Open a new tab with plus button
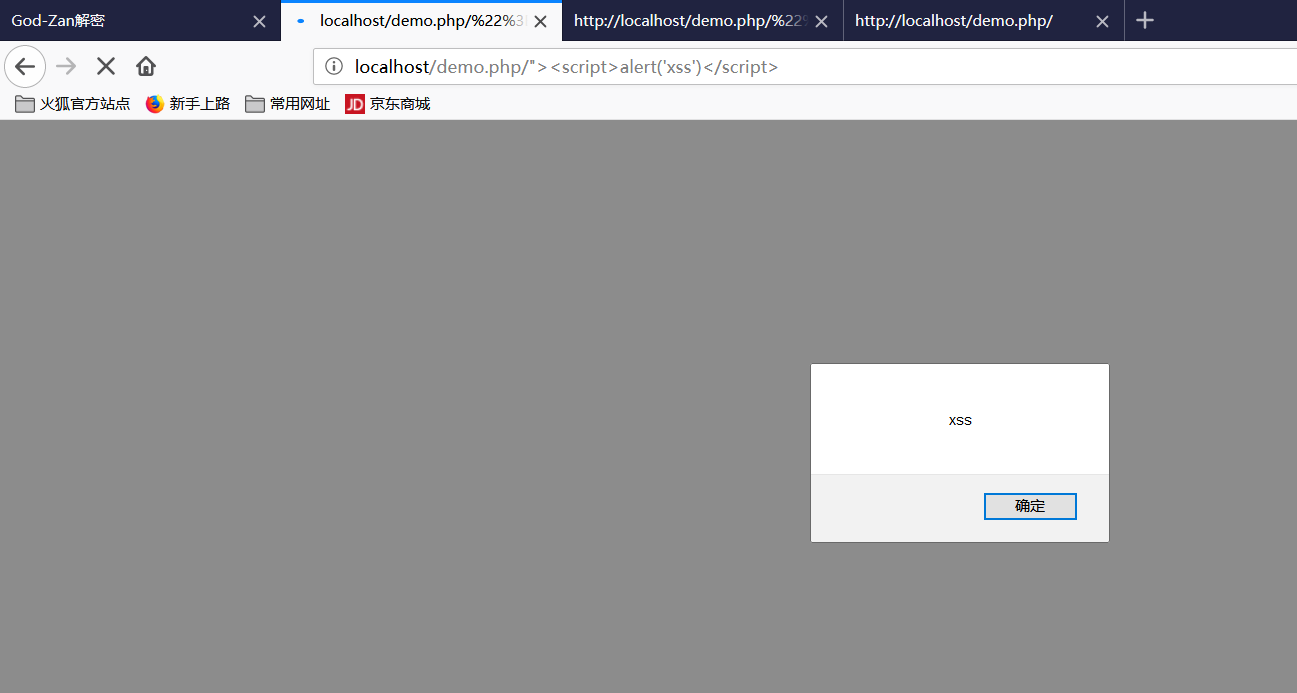This screenshot has height=693, width=1297. pyautogui.click(x=1146, y=21)
